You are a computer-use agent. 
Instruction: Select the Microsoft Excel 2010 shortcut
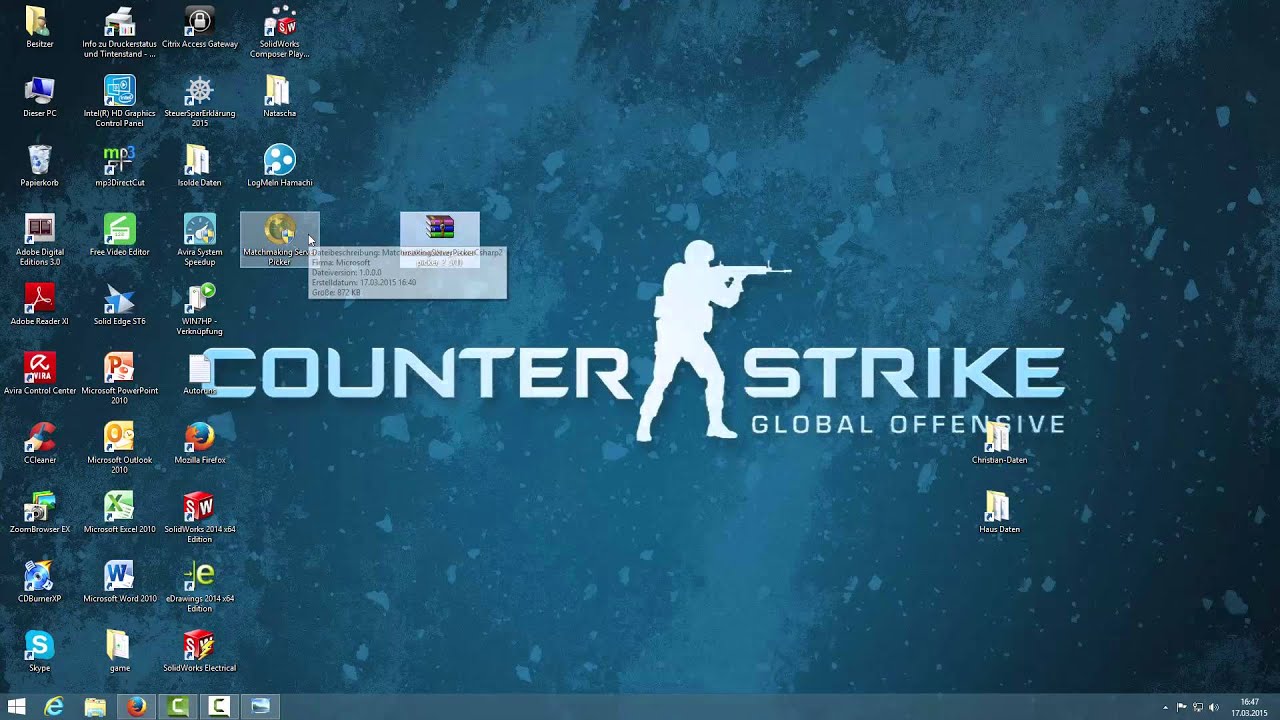(x=120, y=512)
